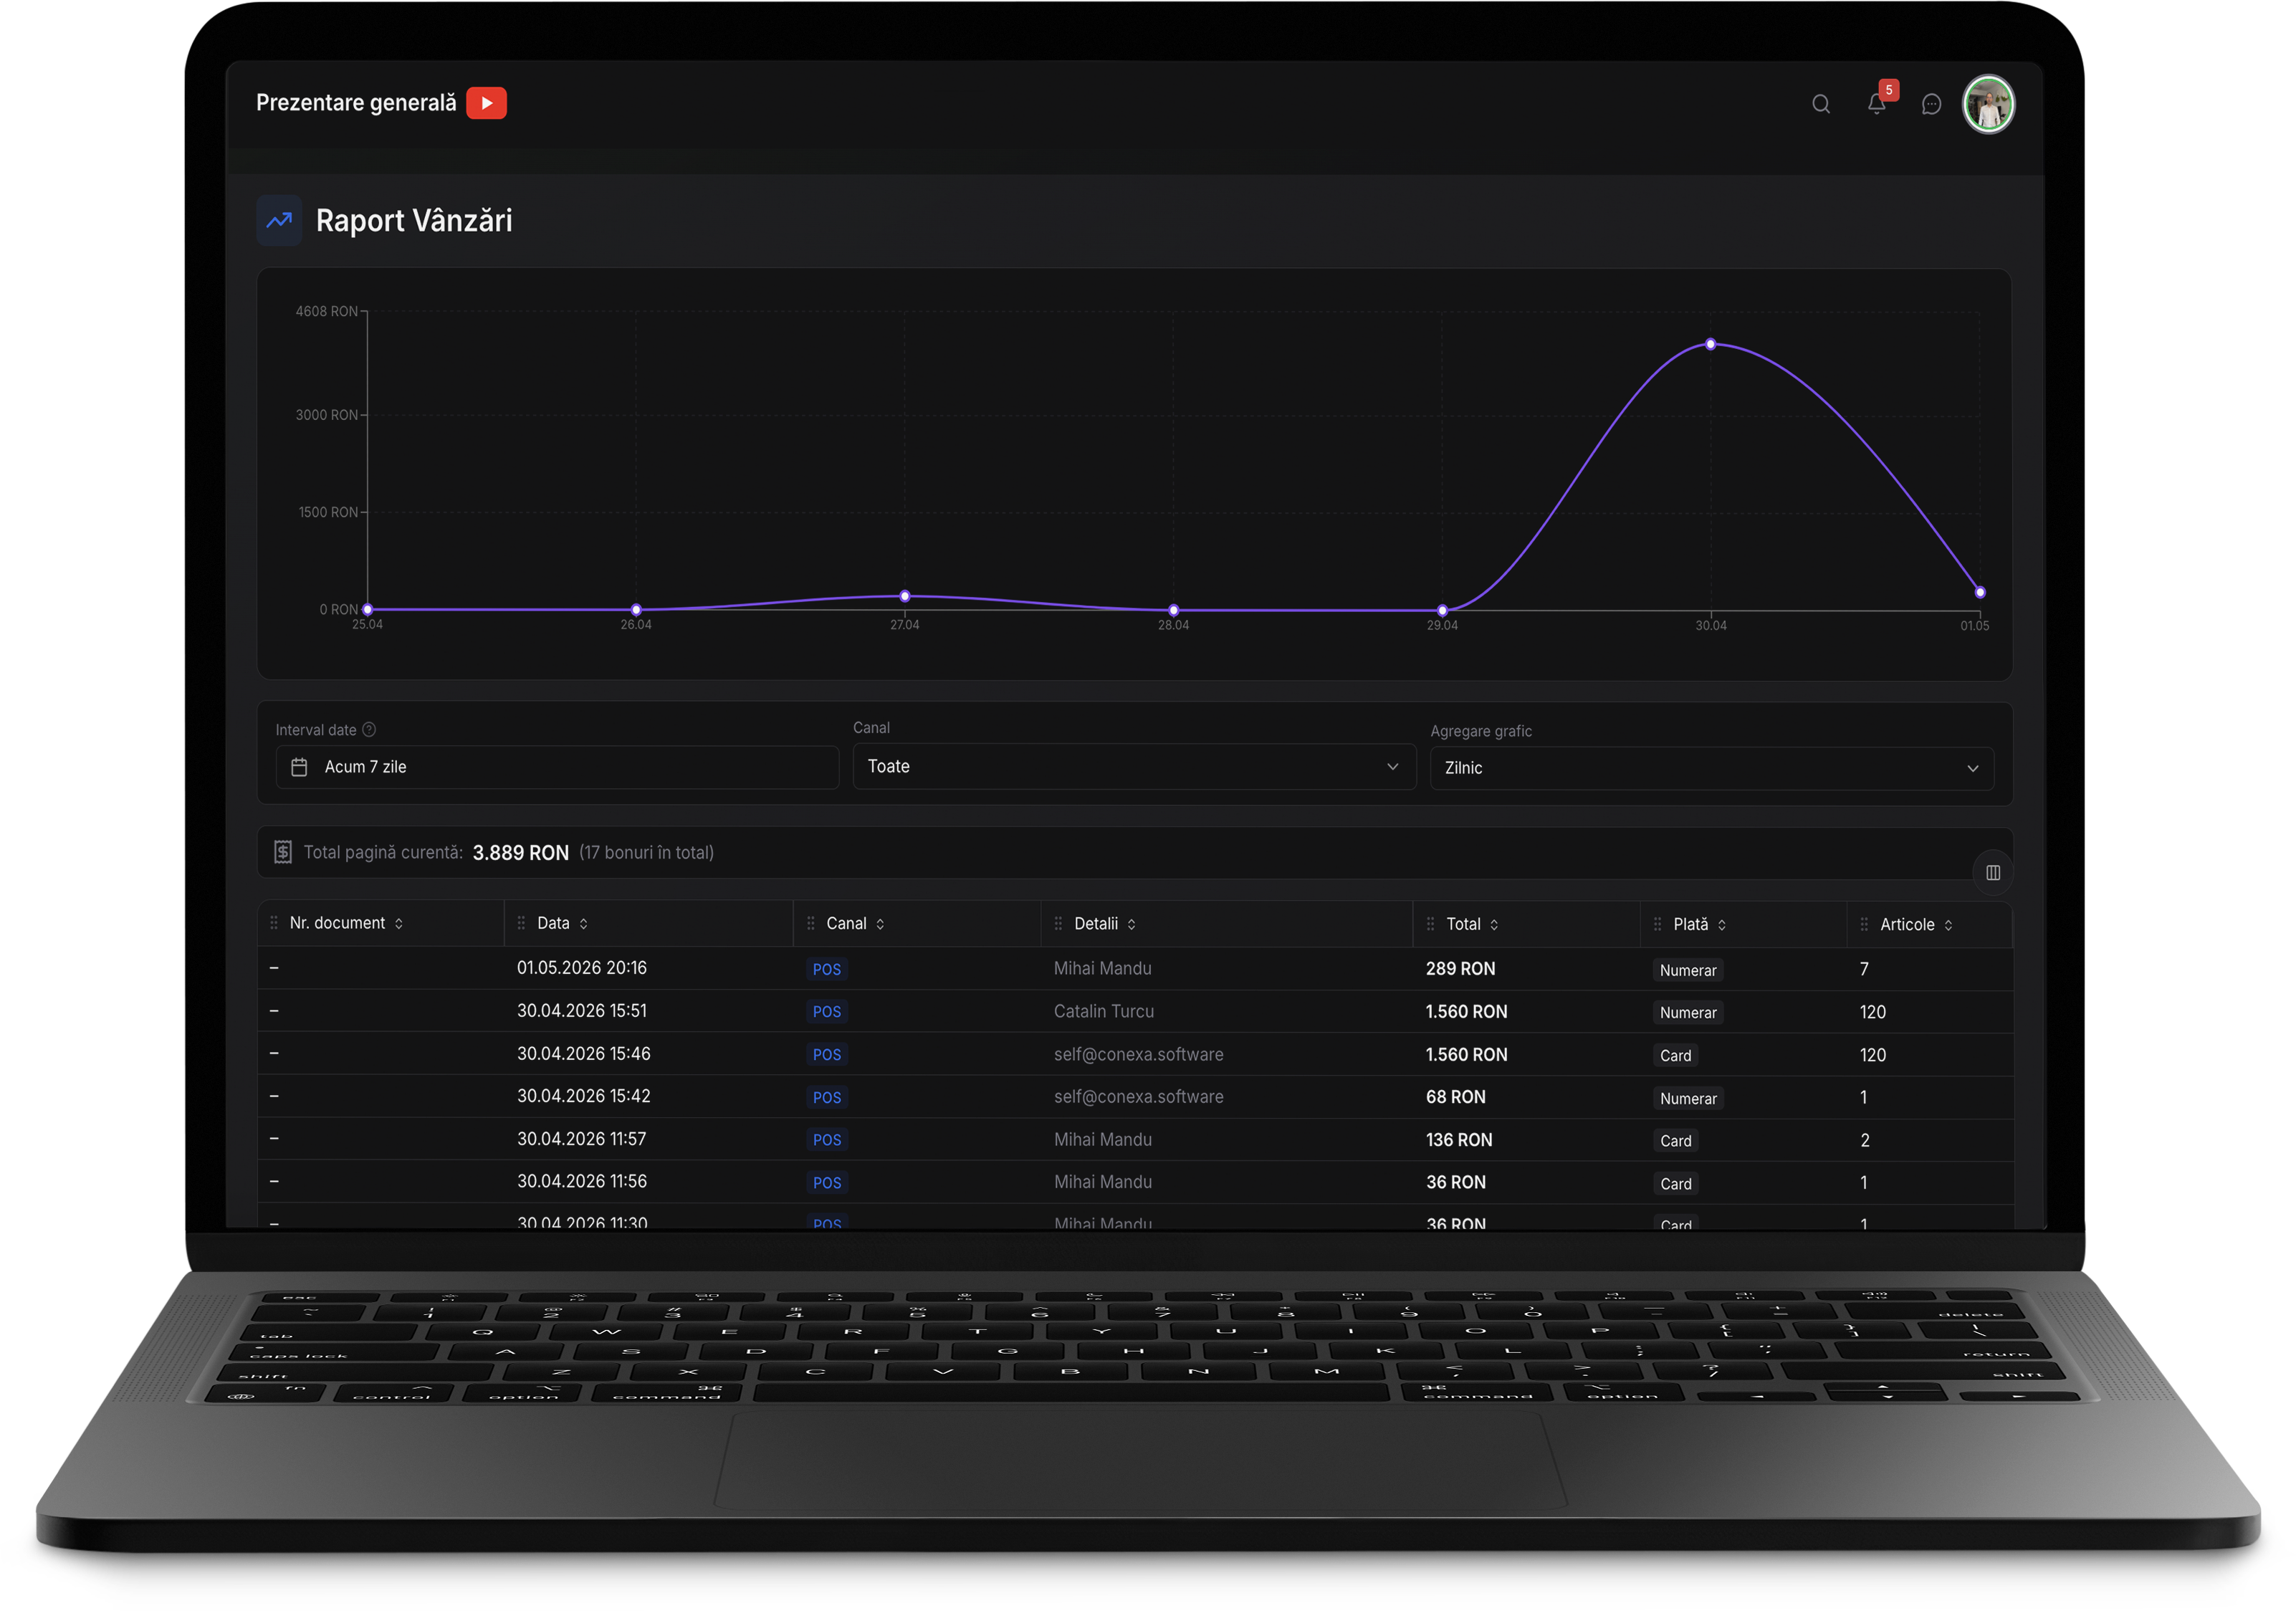Grab the drag handle of Articole column
This screenshot has height=1611, width=2296.
click(1864, 925)
